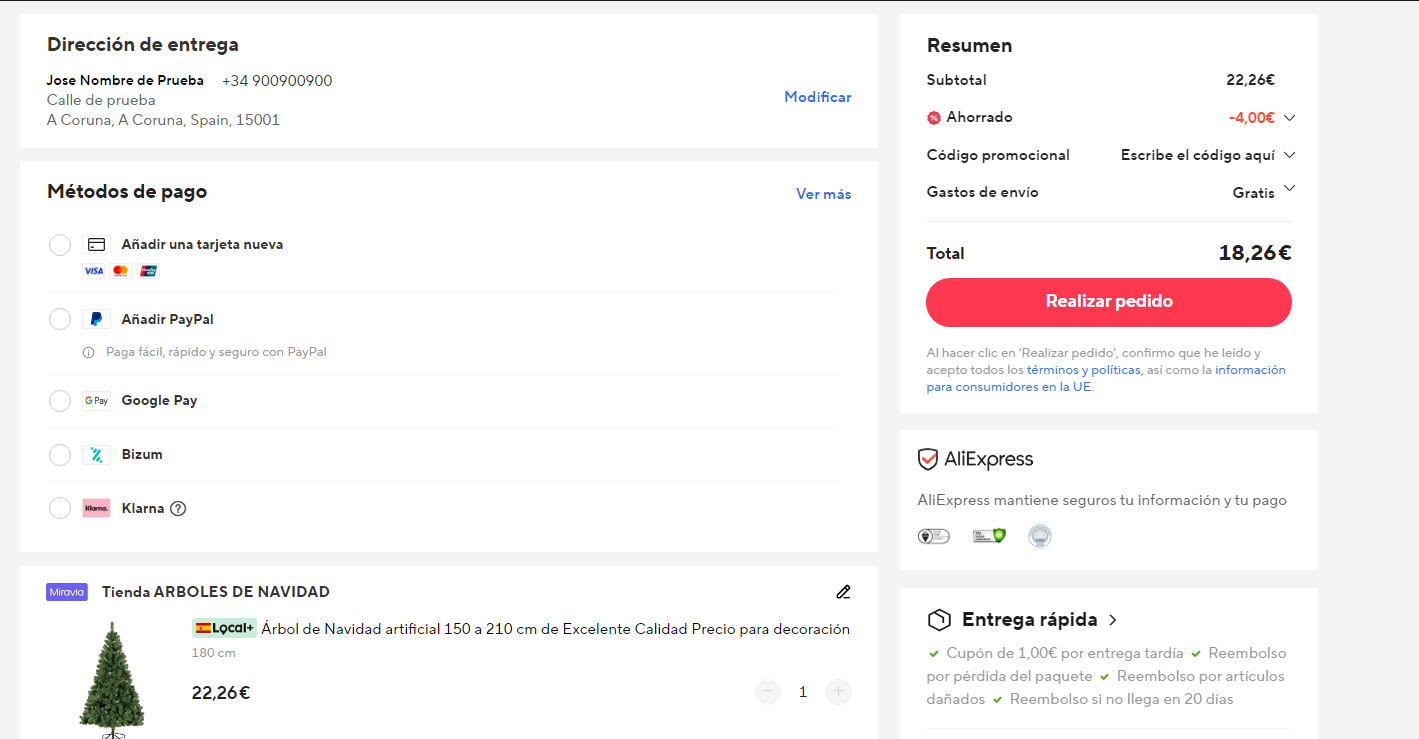Open the Klarna help question mark
Screen dimensions: 1419x739
pyautogui.click(x=178, y=508)
